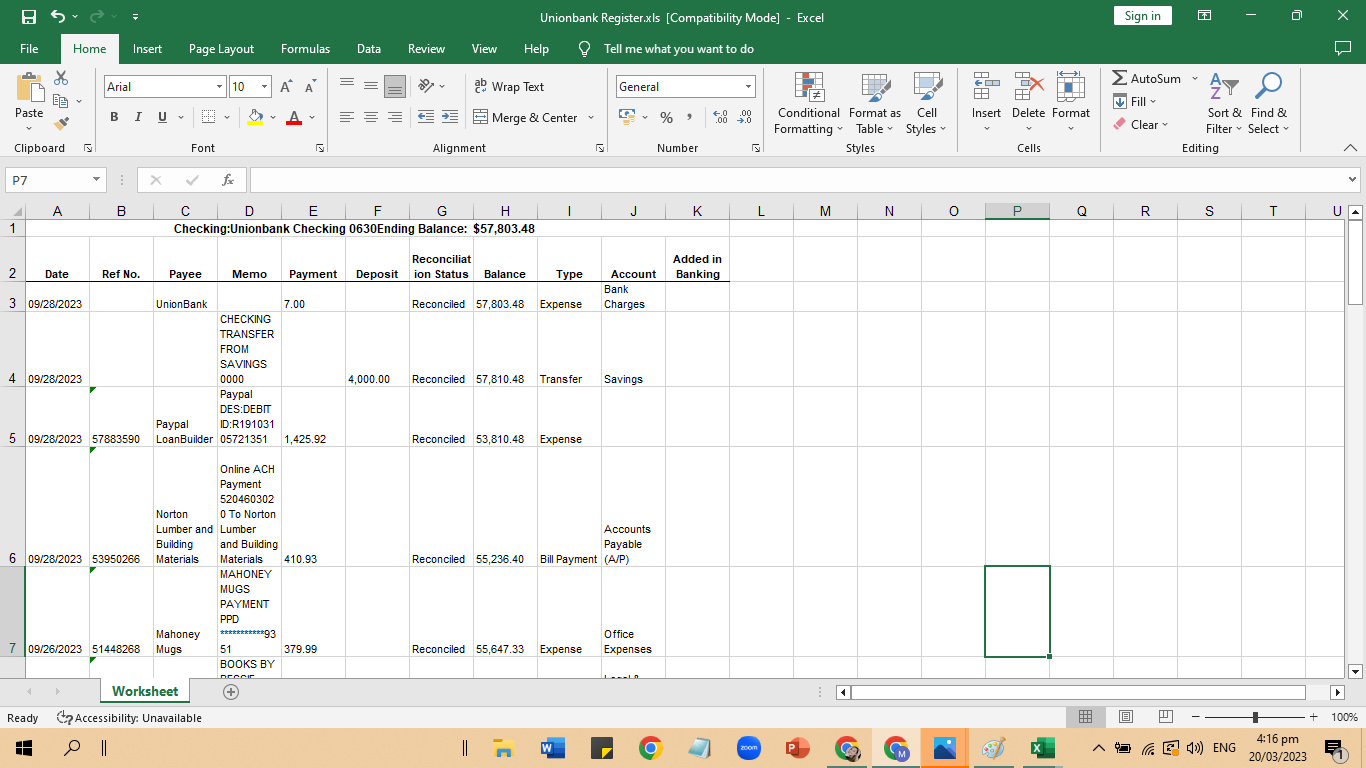
Task: Click the Sign in button
Action: [1142, 15]
